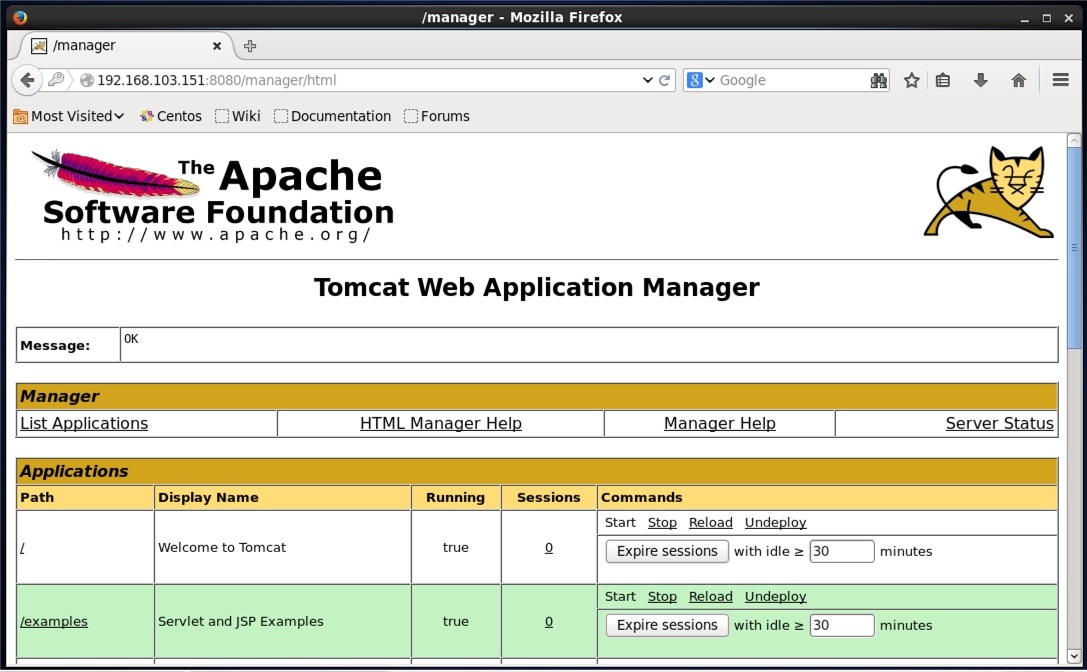Click the "Sessions" column header

[x=548, y=497]
